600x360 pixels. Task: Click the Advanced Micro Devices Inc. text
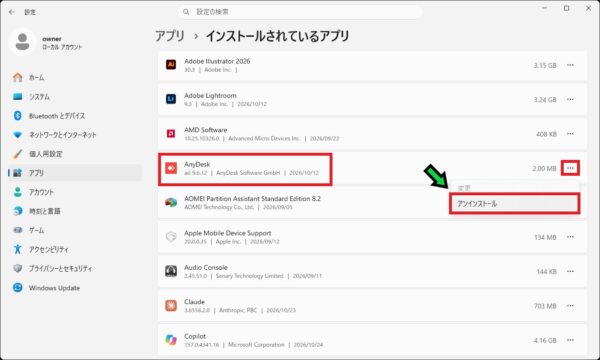264,138
